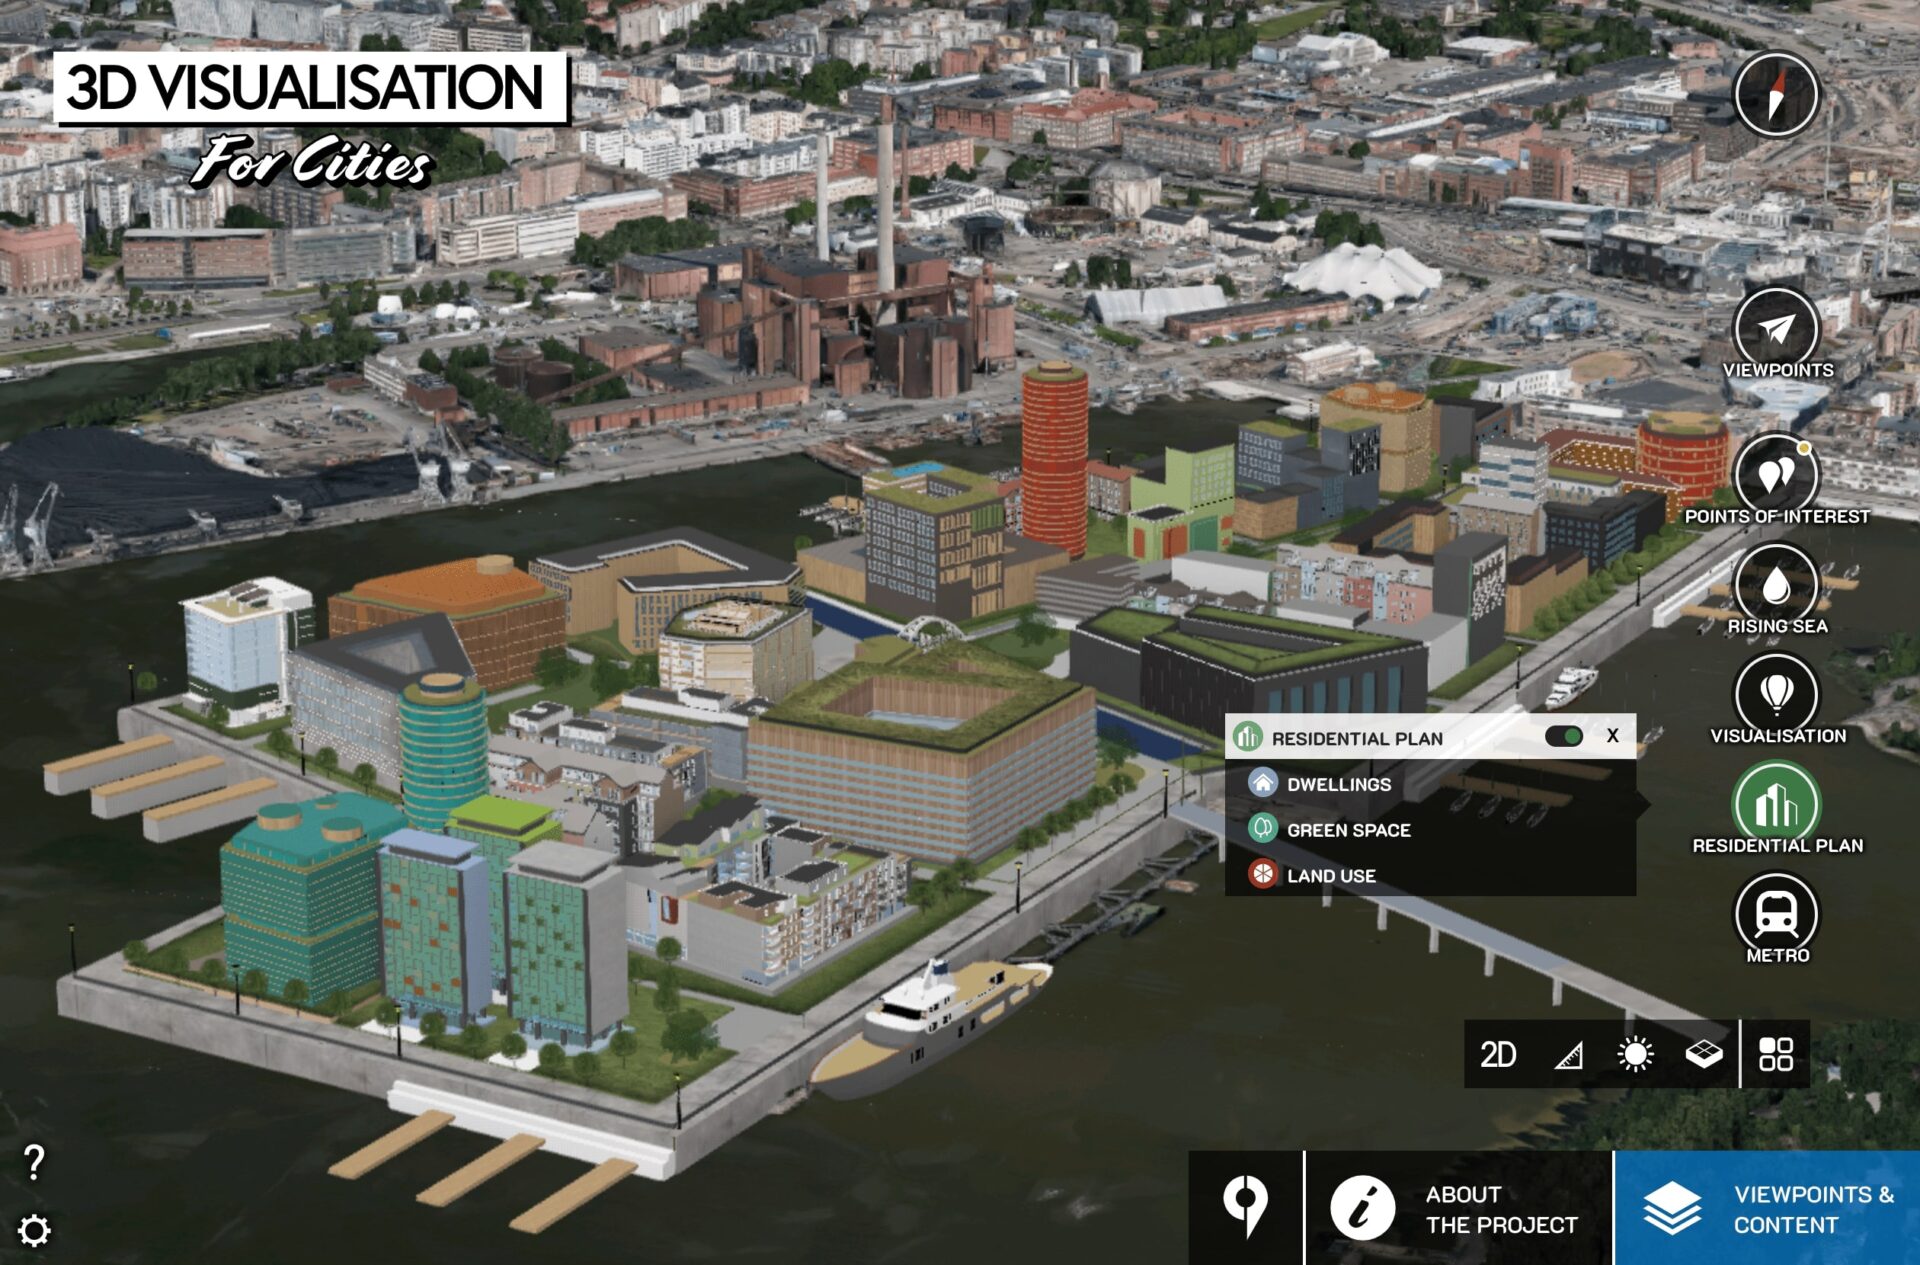
Task: Click the help question mark
Action: coord(34,1162)
